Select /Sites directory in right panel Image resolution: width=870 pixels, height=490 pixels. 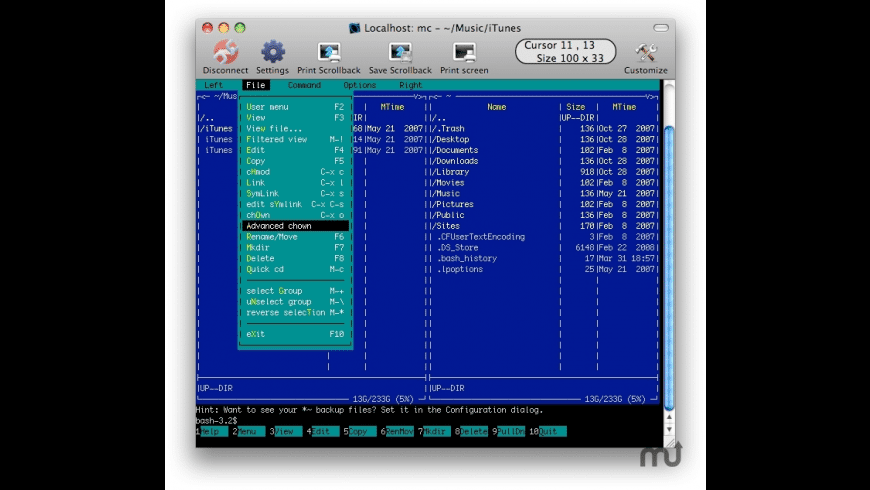coord(544,226)
